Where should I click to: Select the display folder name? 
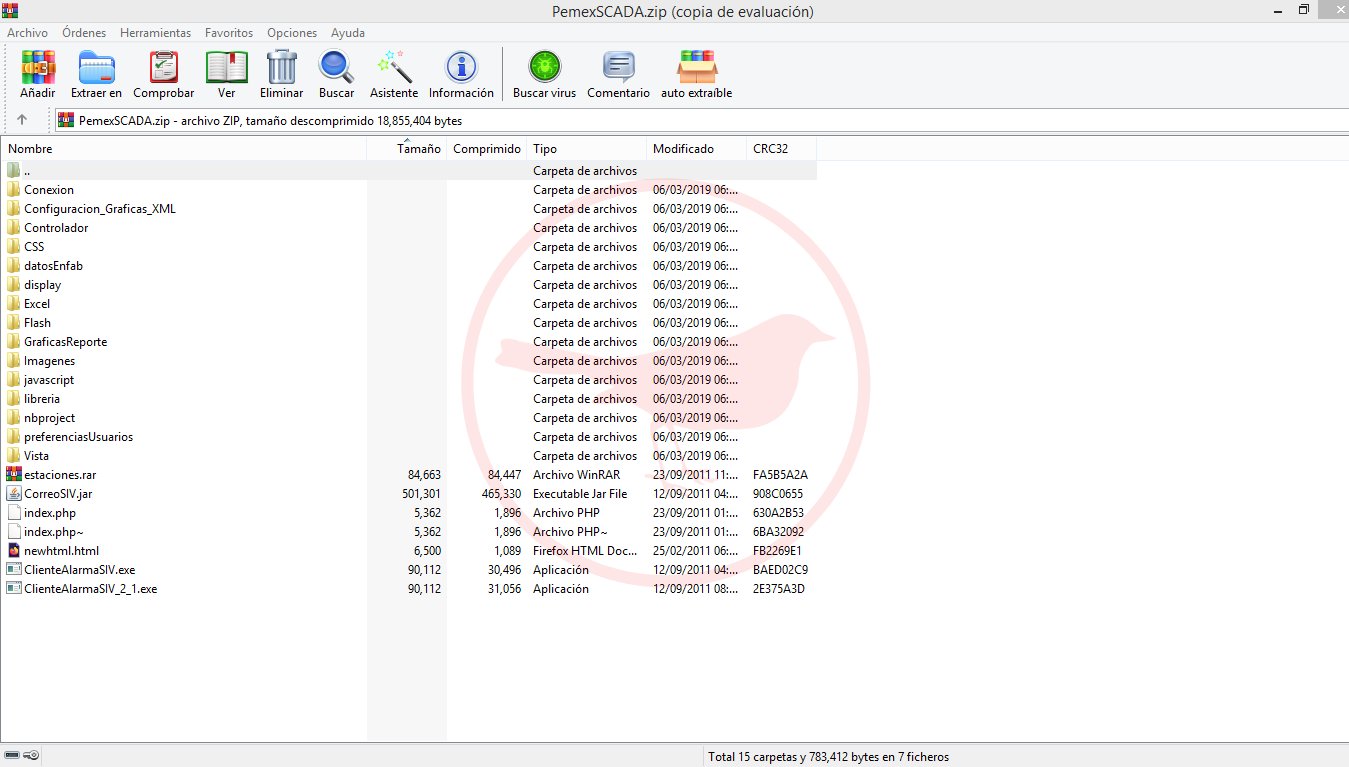[42, 284]
